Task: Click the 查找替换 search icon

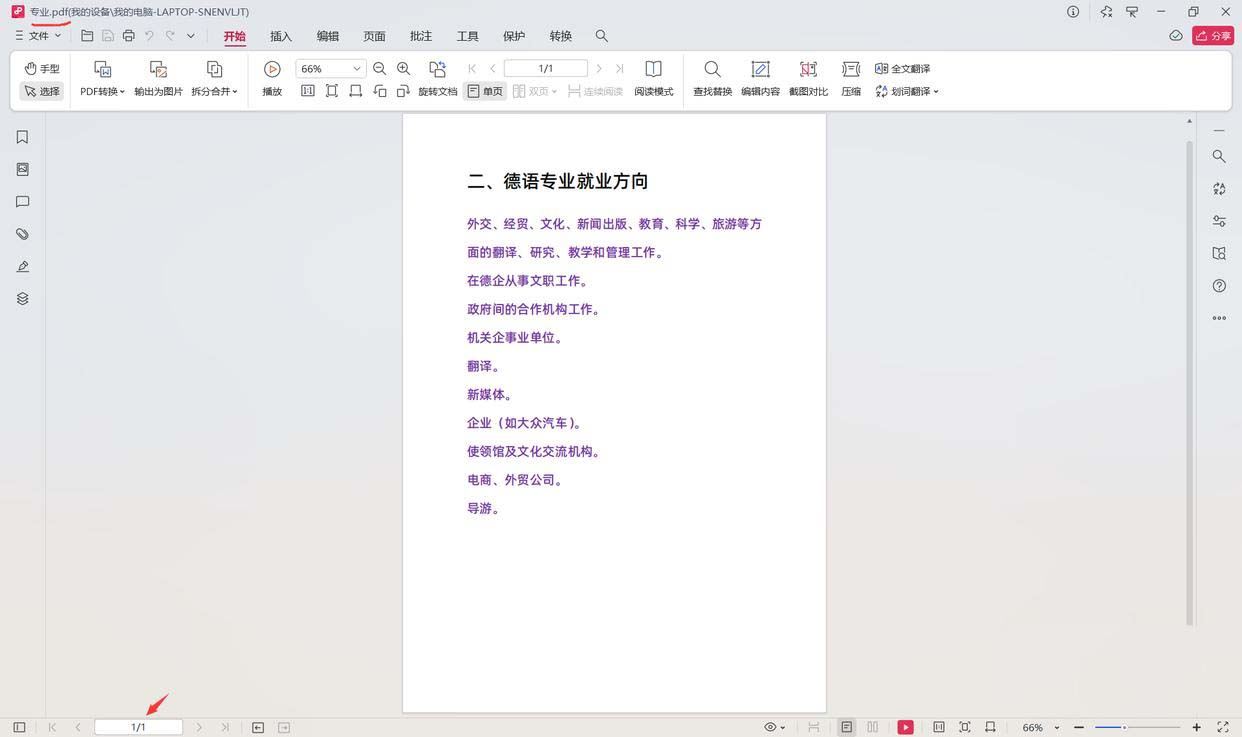Action: (x=712, y=69)
